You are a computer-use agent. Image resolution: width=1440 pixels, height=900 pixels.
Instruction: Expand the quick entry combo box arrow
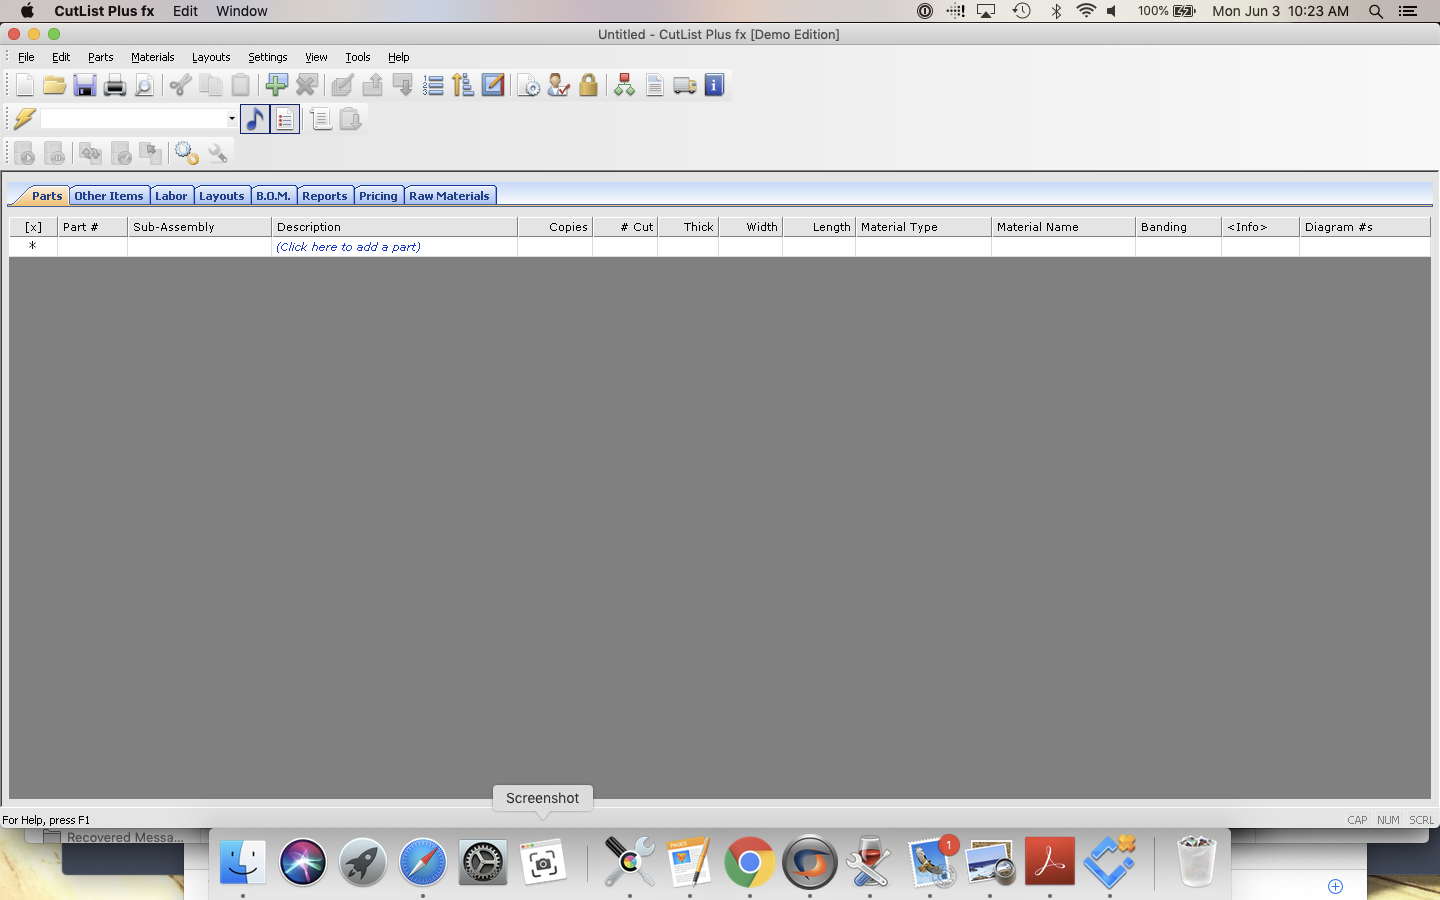point(232,119)
